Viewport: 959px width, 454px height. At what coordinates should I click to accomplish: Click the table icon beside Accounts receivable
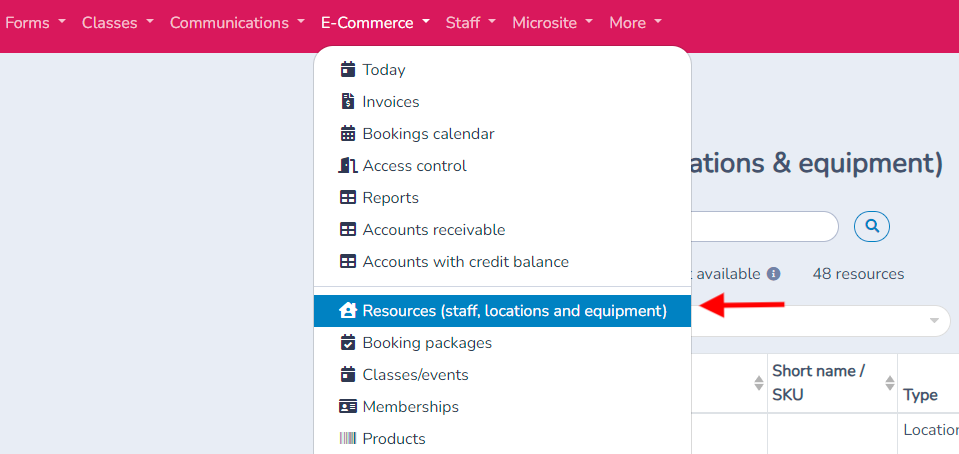[347, 229]
